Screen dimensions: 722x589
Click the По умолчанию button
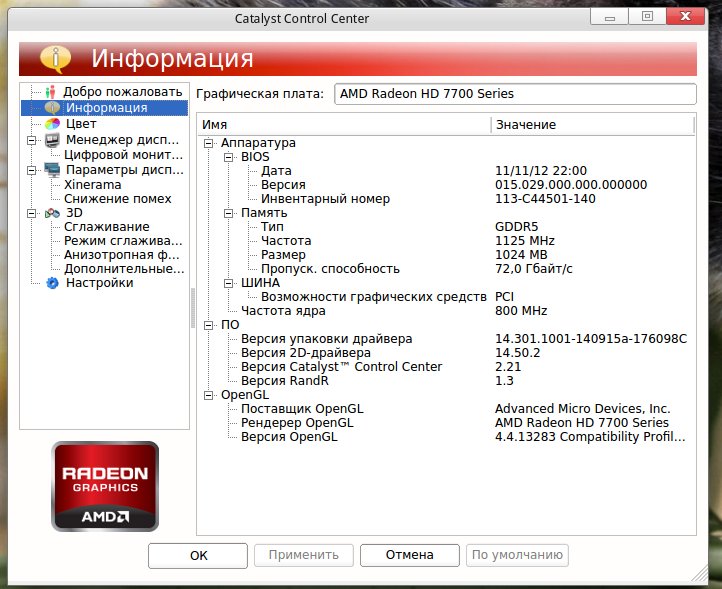[517, 555]
